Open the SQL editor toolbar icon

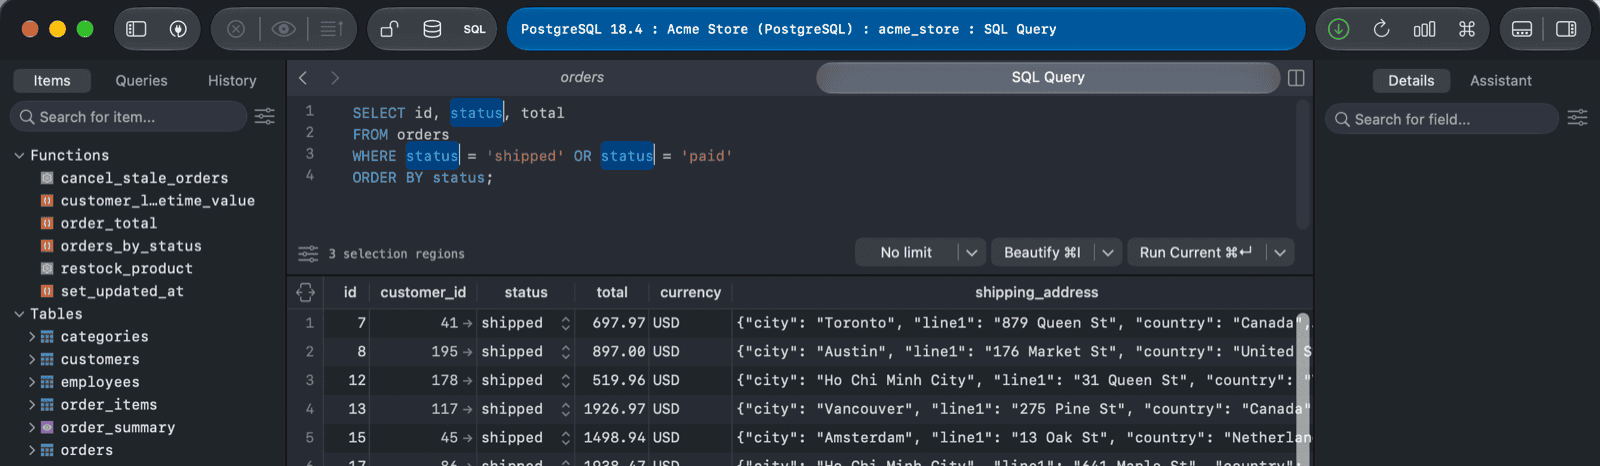point(474,29)
